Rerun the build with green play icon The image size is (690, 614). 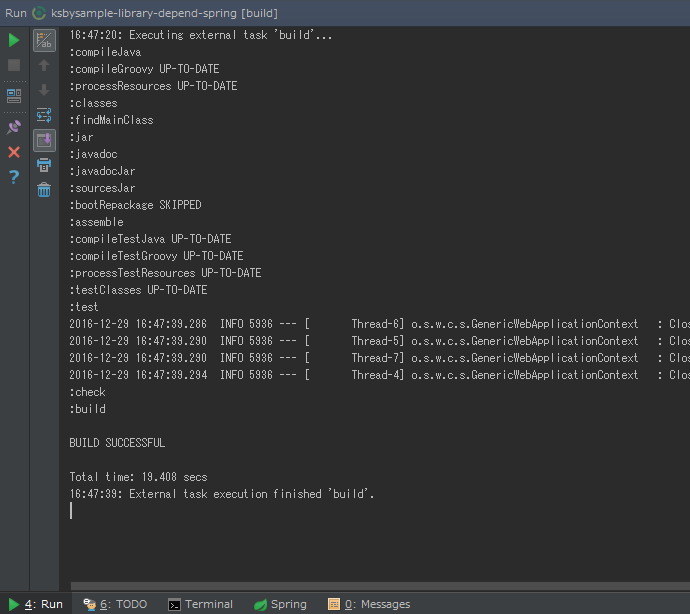click(14, 40)
